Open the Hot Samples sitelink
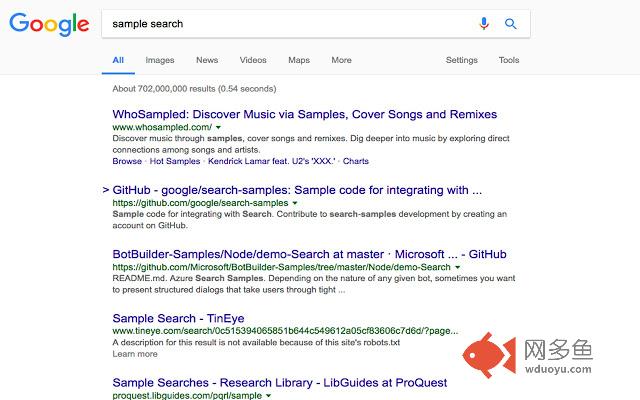 [175, 161]
